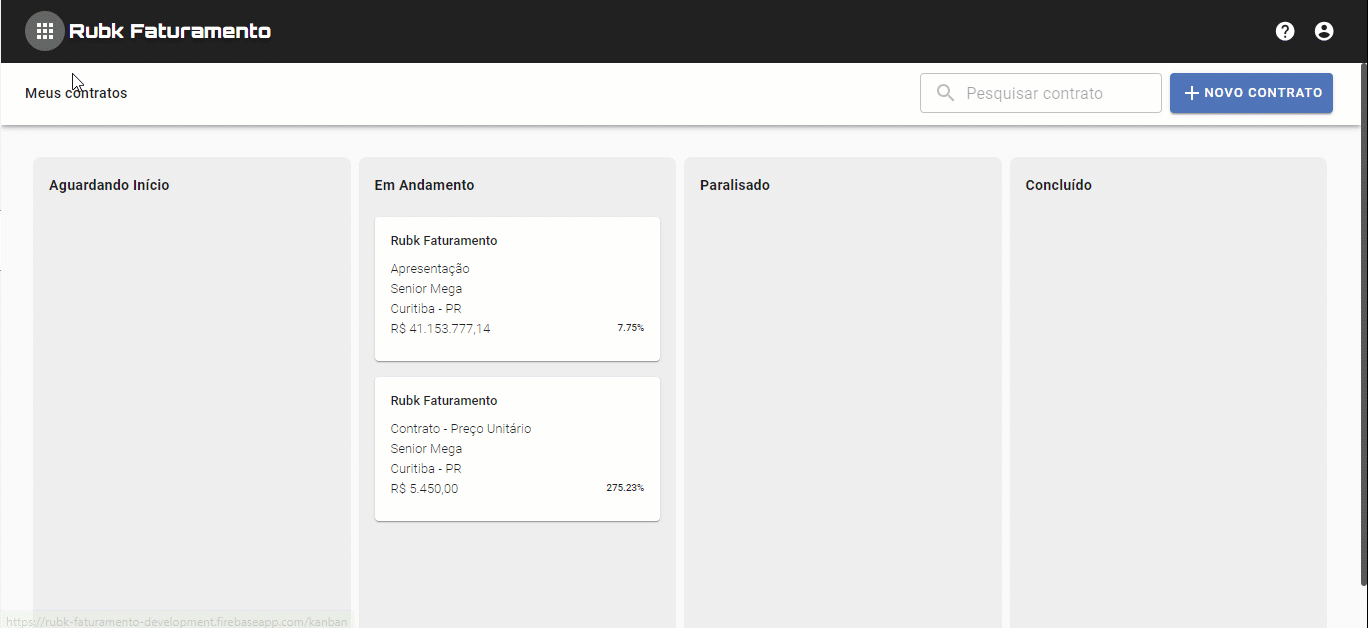Click the 7.75% progress value
1368x628 pixels.
pyautogui.click(x=631, y=328)
